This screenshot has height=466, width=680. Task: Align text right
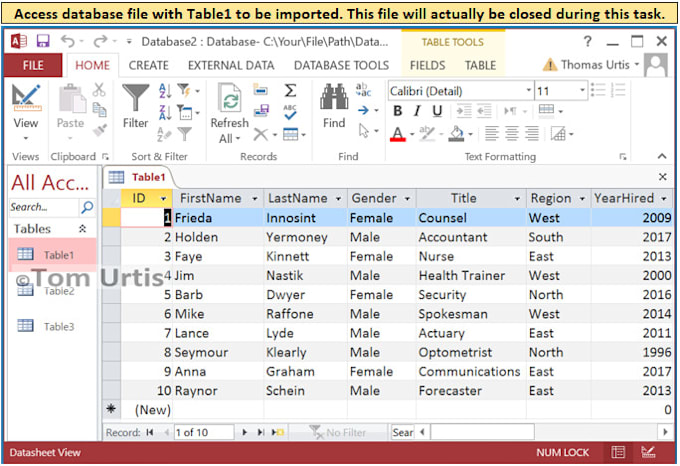point(532,134)
